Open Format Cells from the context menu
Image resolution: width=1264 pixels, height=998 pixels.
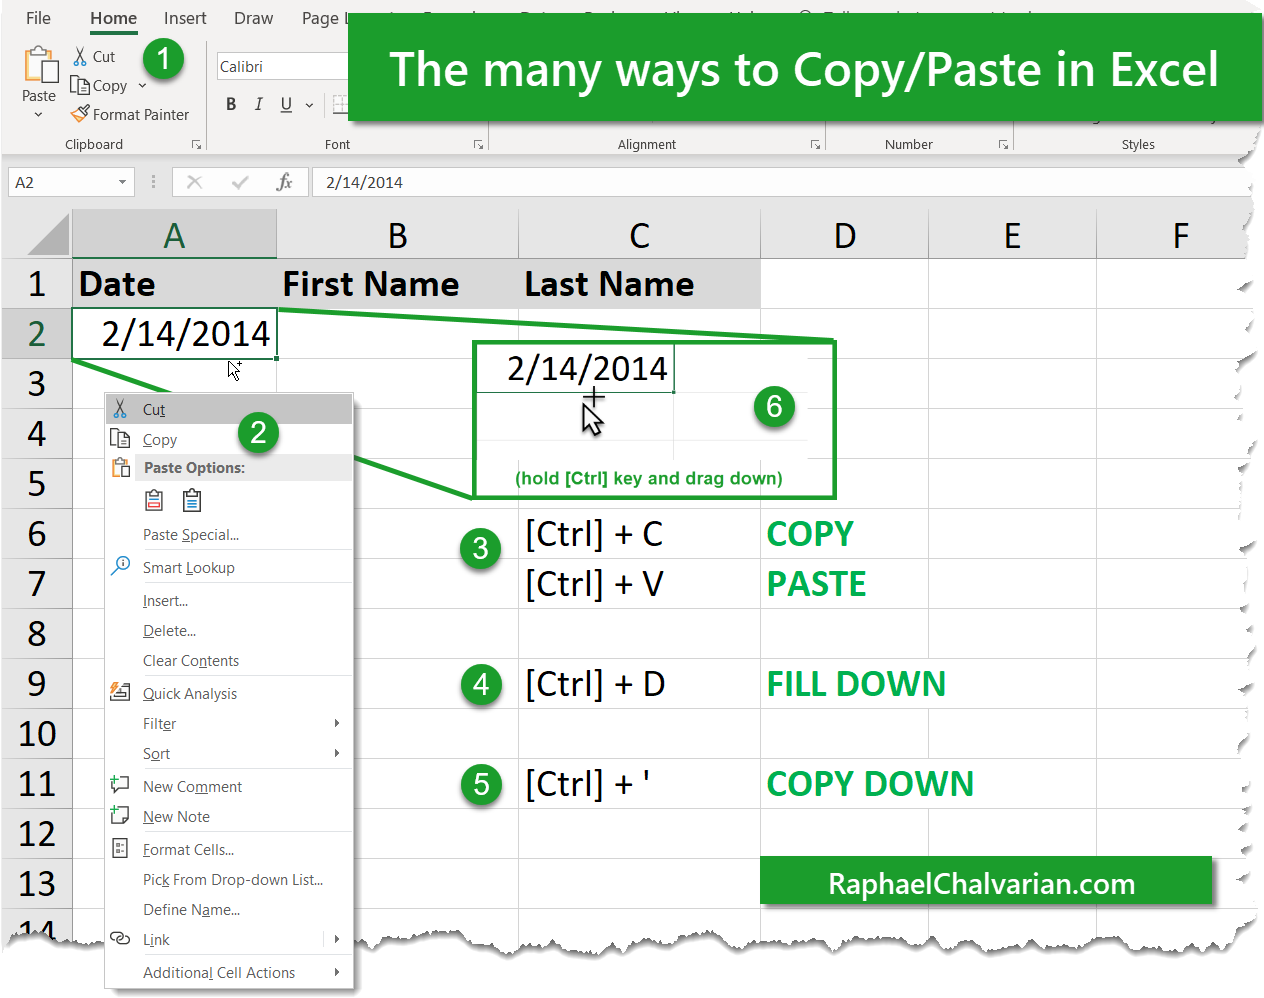pyautogui.click(x=229, y=849)
